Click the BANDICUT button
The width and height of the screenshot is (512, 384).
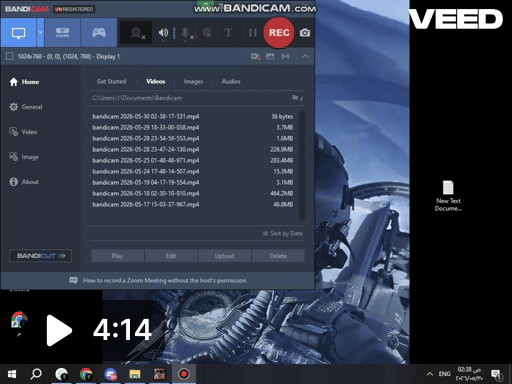[40, 256]
